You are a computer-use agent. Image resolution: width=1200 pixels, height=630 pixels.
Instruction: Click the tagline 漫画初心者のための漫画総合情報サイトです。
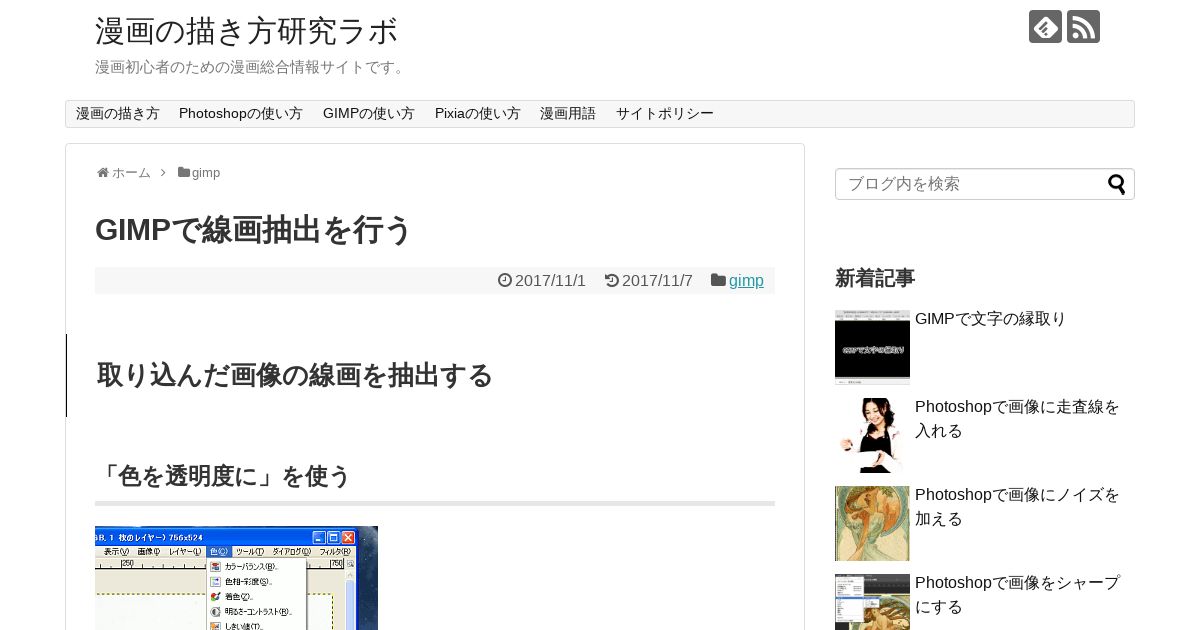252,67
